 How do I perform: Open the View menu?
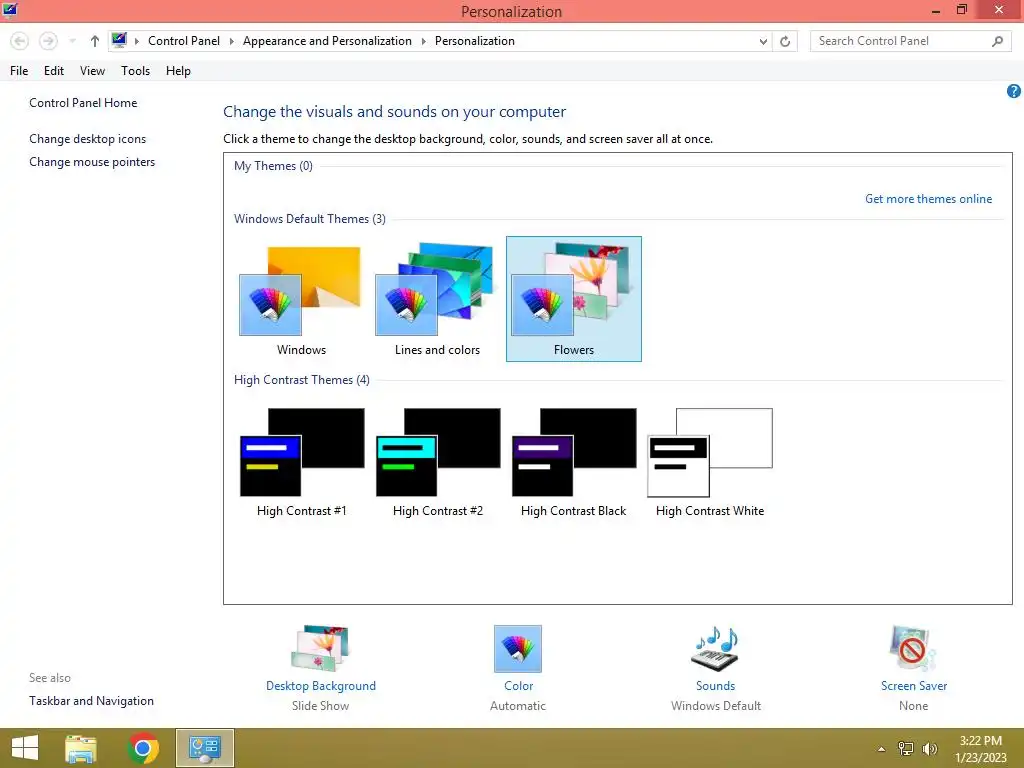92,71
